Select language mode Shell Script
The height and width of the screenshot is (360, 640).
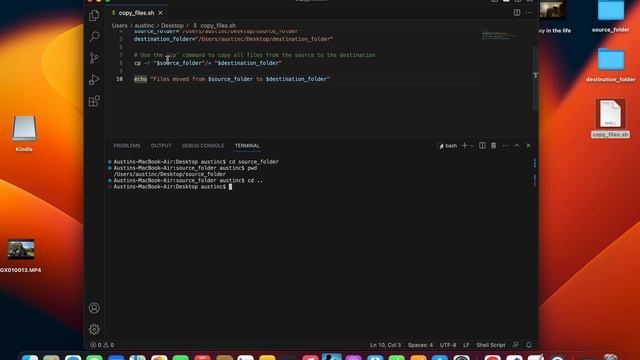491,345
